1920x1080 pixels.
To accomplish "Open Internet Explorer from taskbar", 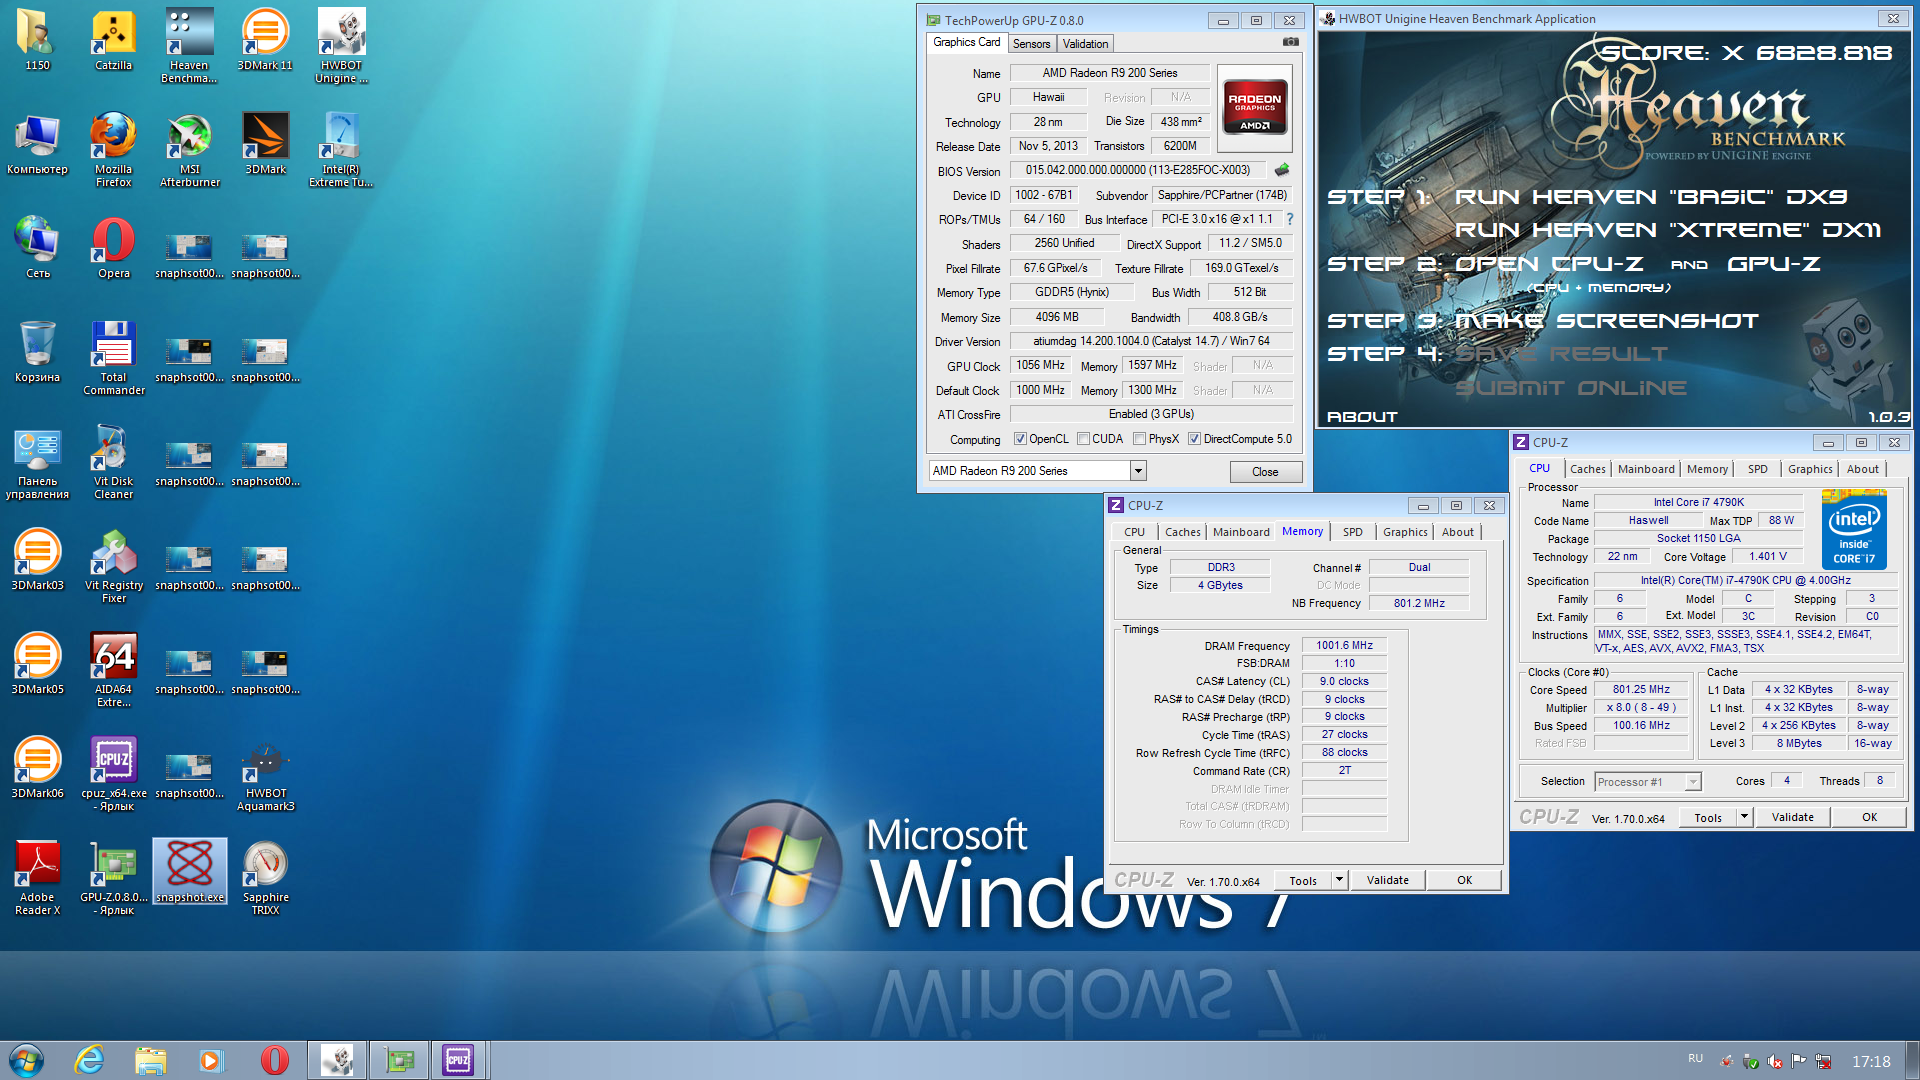I will click(x=90, y=1060).
